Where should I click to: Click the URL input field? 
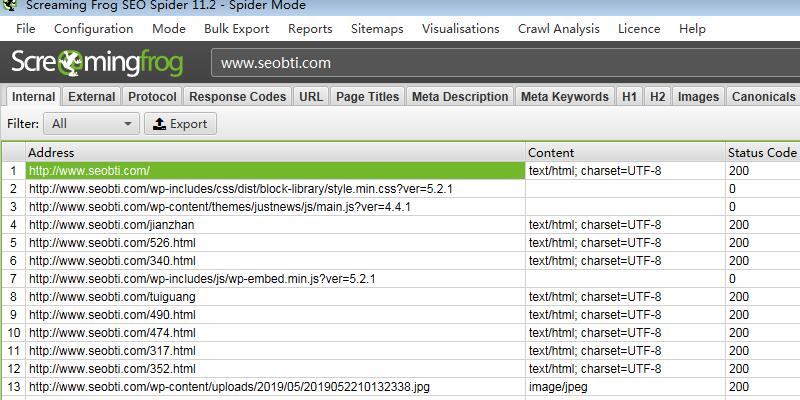pos(500,63)
